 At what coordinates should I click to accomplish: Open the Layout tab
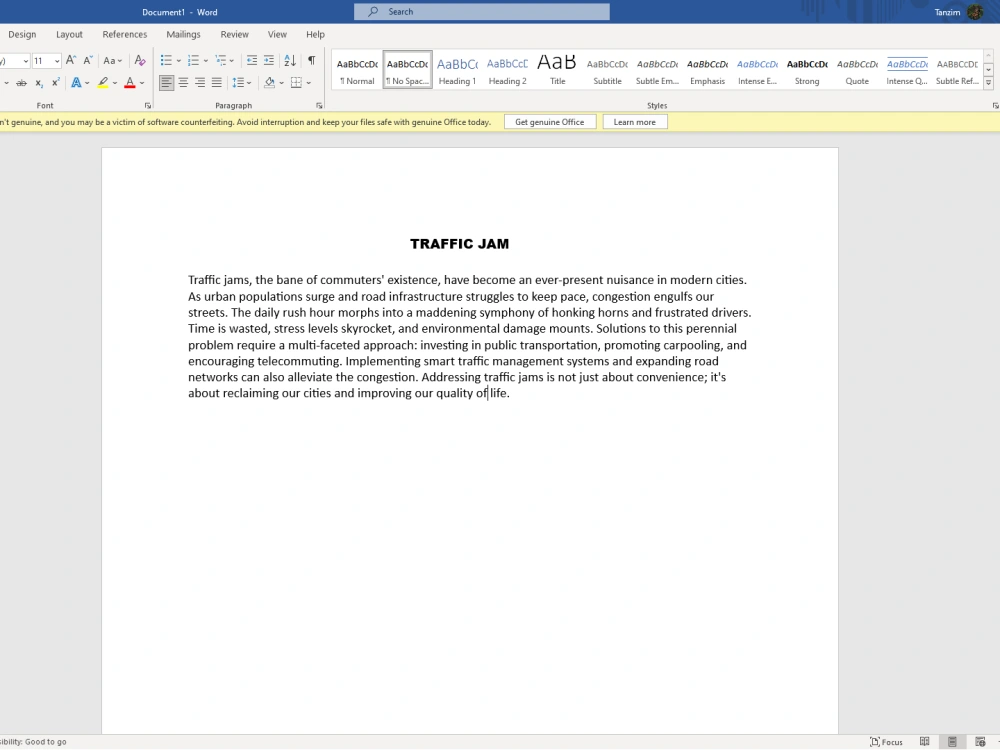(69, 34)
